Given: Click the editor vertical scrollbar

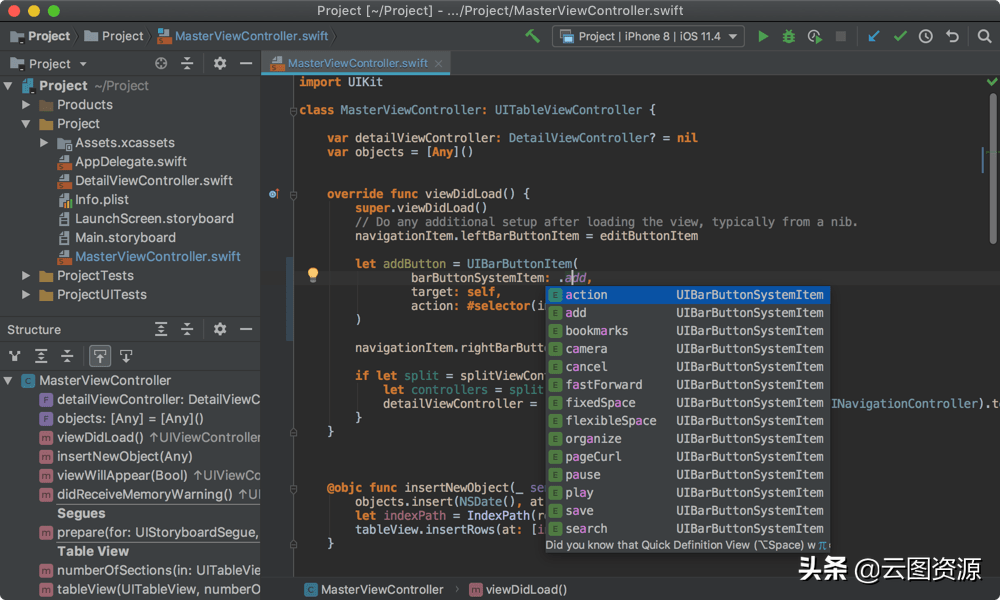Looking at the screenshot, I should coord(993,168).
